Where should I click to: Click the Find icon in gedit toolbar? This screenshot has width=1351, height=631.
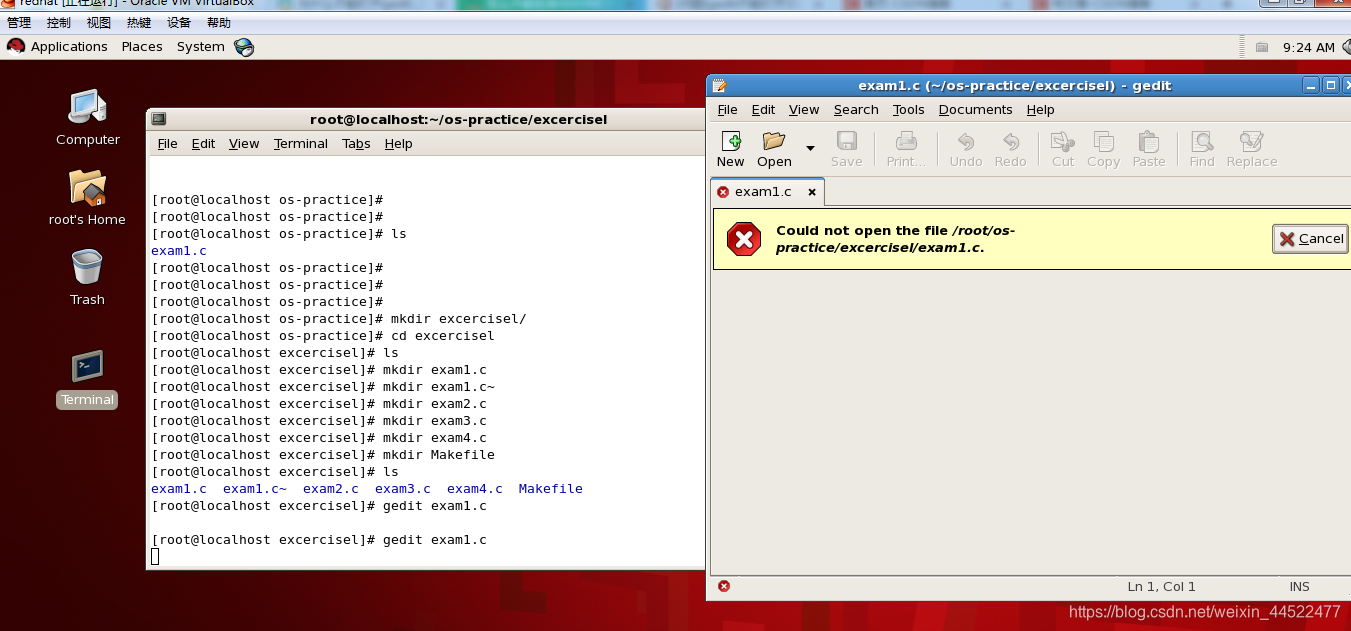pyautogui.click(x=1202, y=142)
